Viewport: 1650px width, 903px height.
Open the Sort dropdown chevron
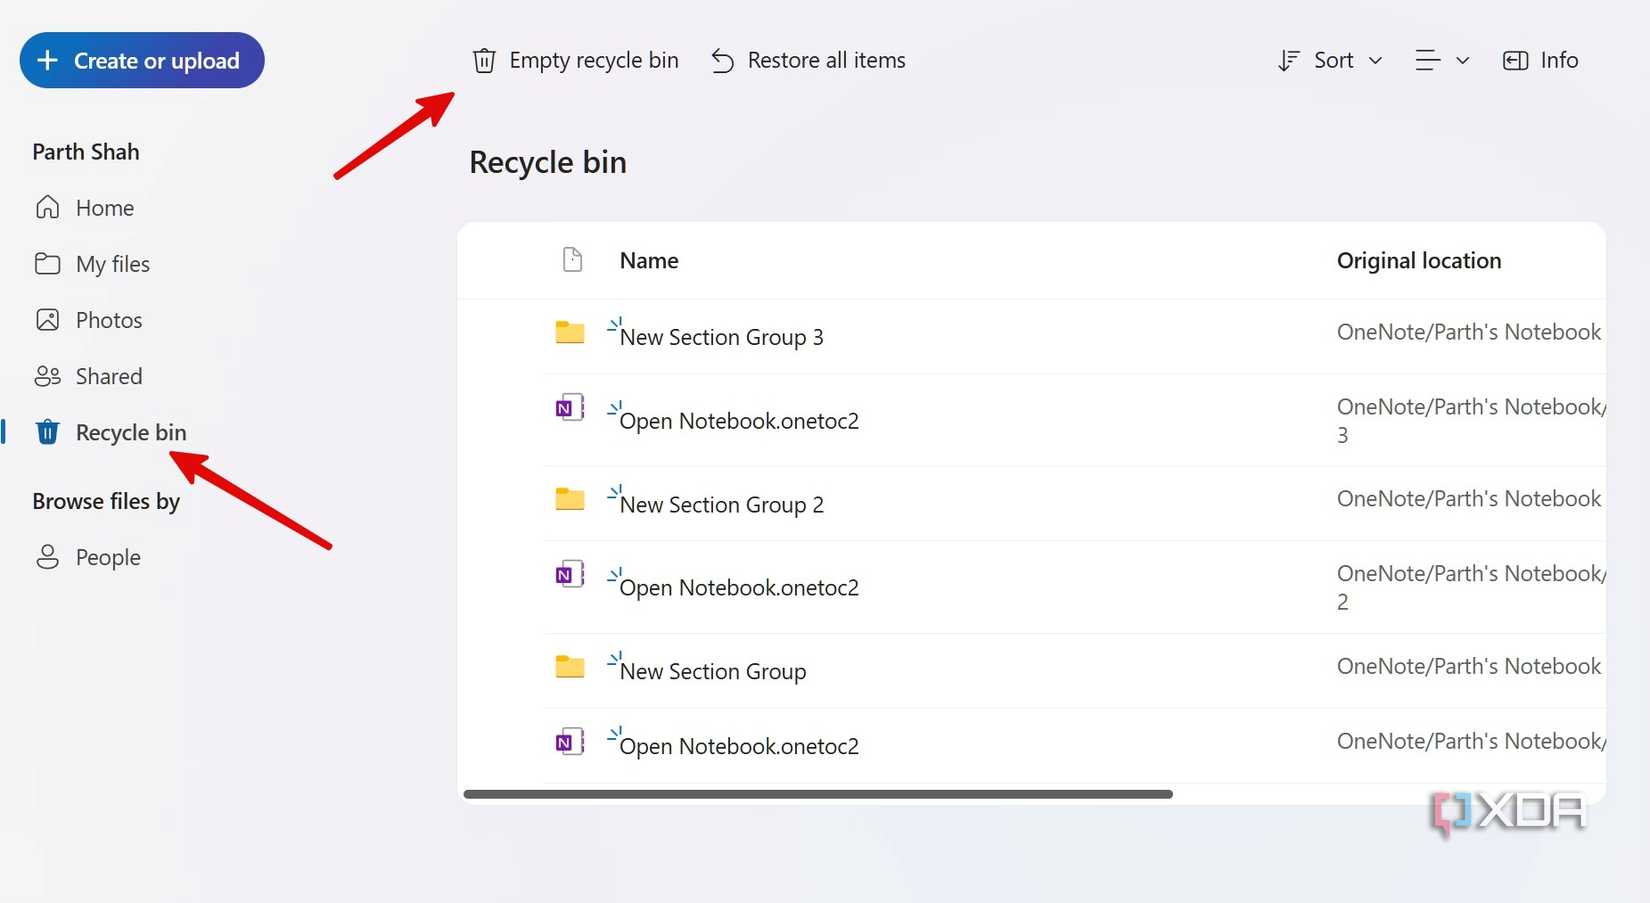pyautogui.click(x=1376, y=60)
